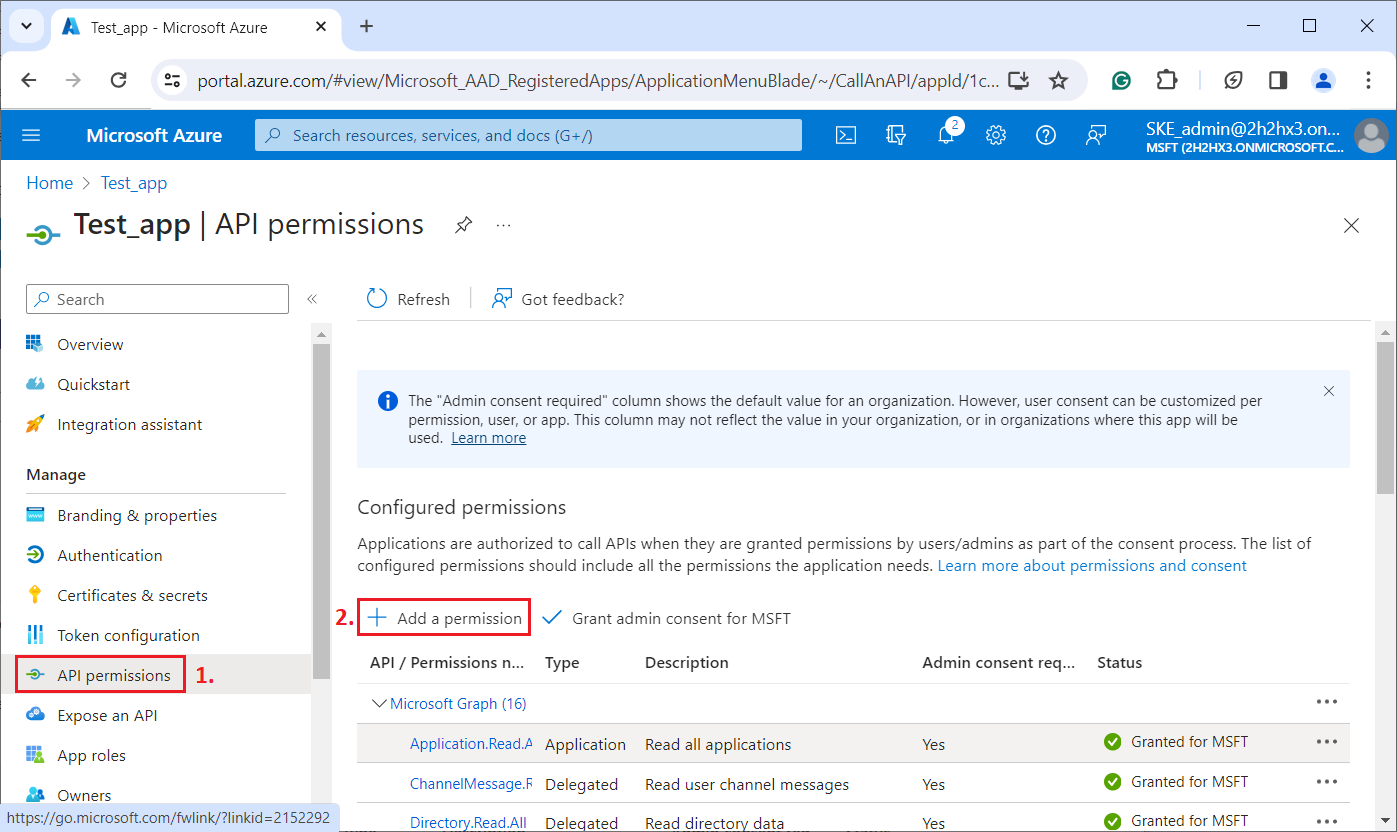Open directories and subscriptions filter icon

896,136
